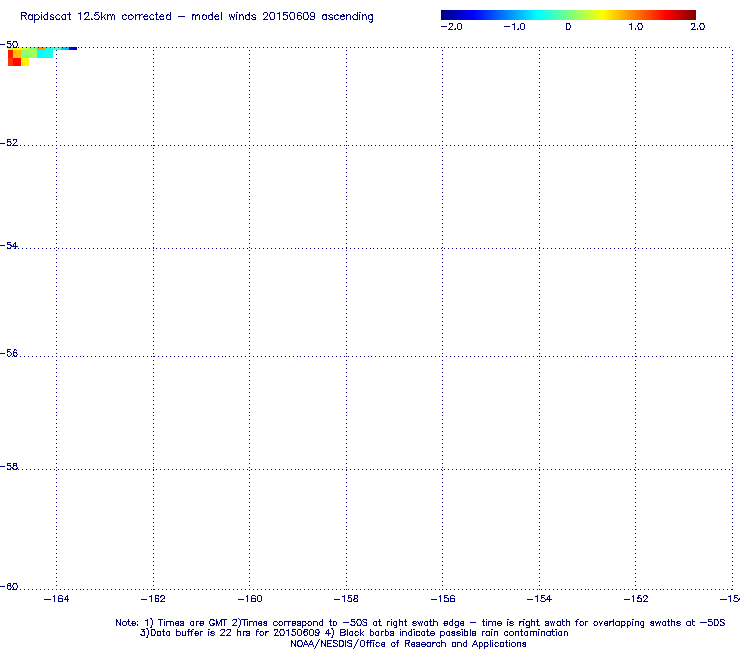Click the '-162' longitude axis label
740x650 pixels.
pyautogui.click(x=153, y=599)
